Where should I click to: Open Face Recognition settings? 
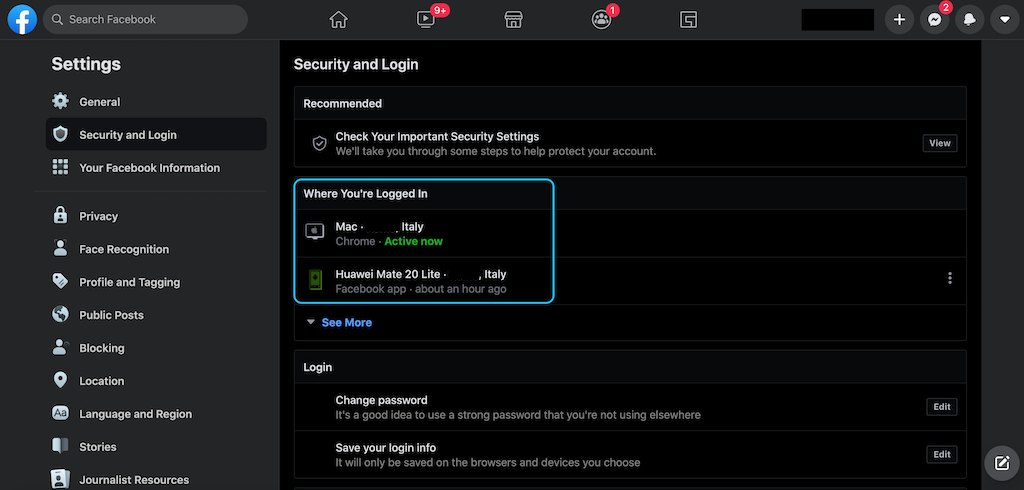pyautogui.click(x=156, y=249)
